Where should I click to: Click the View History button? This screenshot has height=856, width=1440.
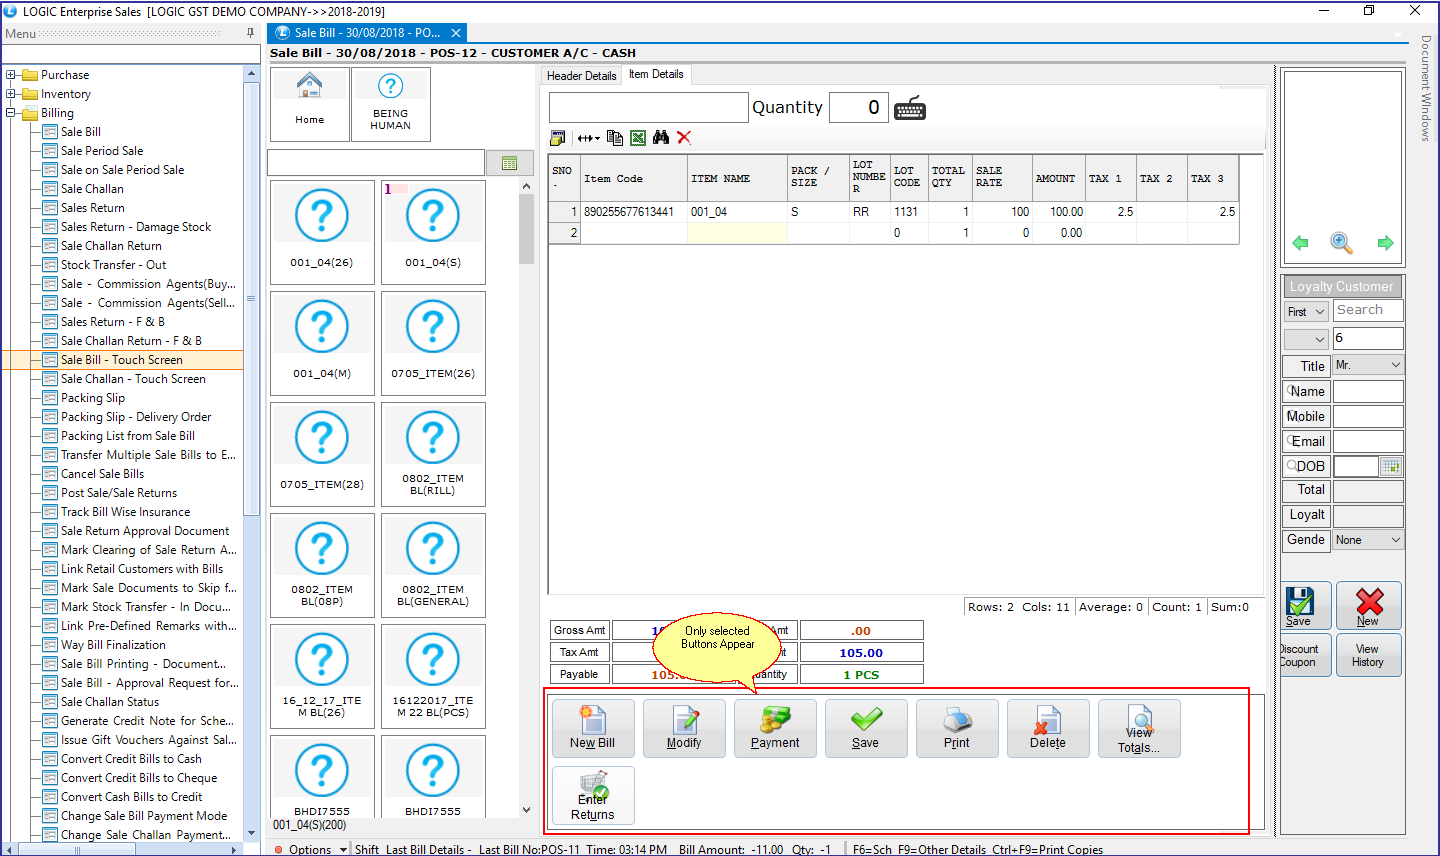[x=1368, y=656]
